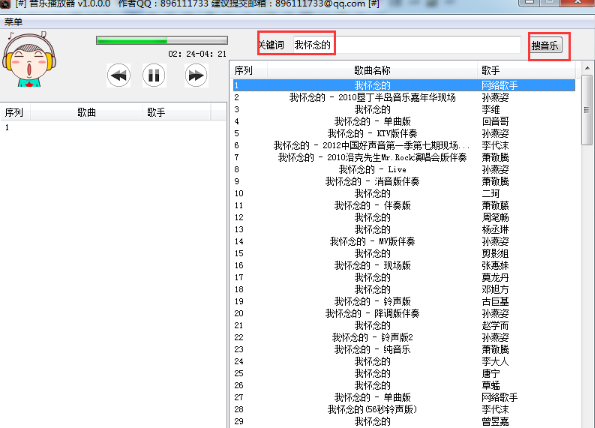
Task: Select row 18 song by 邓旭方
Action: [x=404, y=290]
